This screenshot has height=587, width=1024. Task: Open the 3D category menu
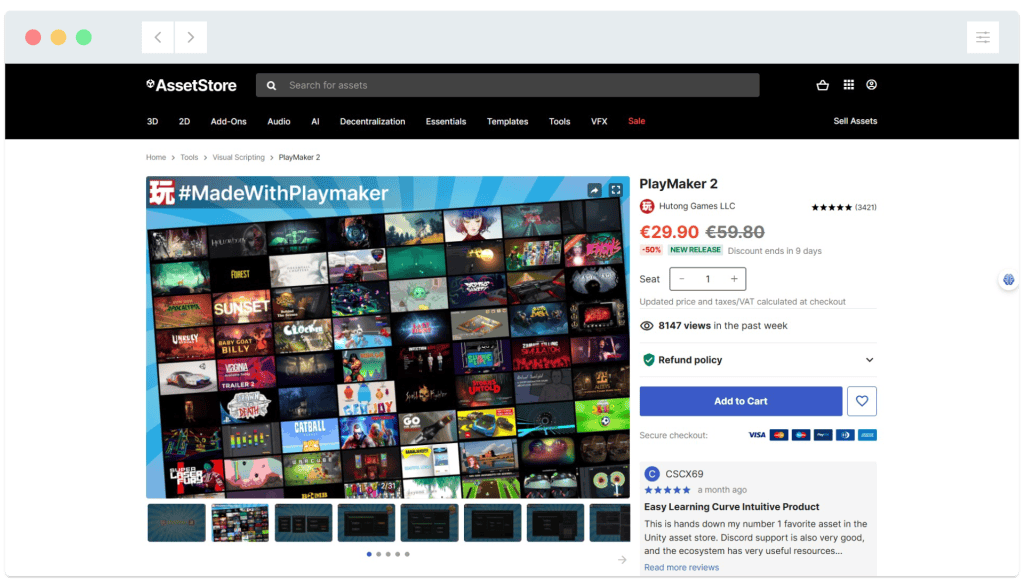click(x=152, y=121)
